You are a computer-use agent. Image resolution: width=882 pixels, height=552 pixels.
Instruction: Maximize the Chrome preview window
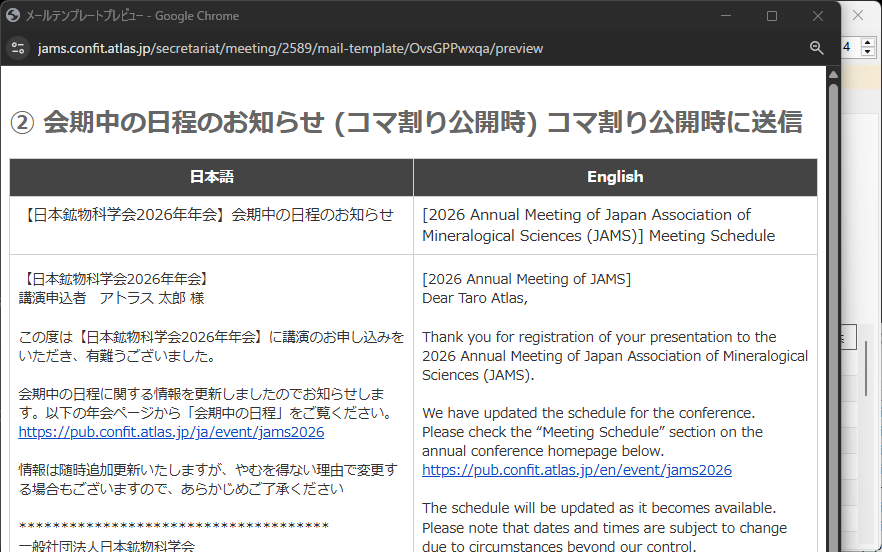click(772, 16)
